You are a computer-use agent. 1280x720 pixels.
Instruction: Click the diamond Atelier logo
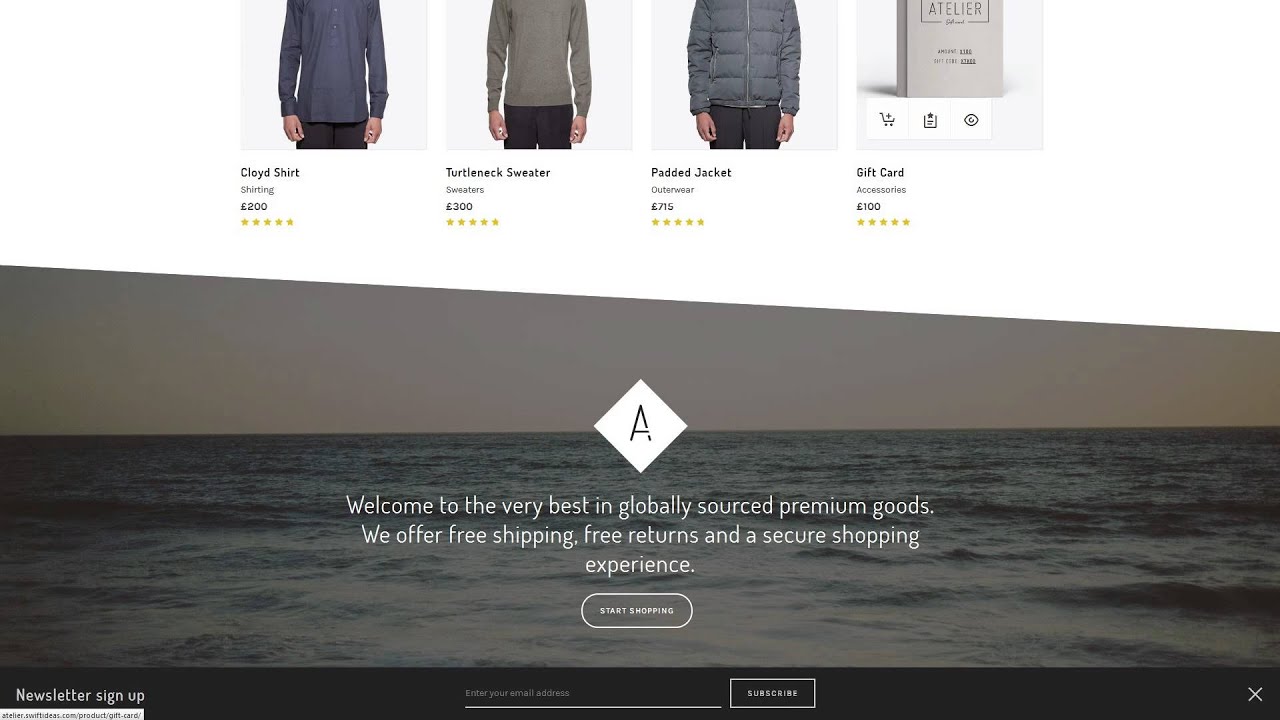pyautogui.click(x=640, y=426)
